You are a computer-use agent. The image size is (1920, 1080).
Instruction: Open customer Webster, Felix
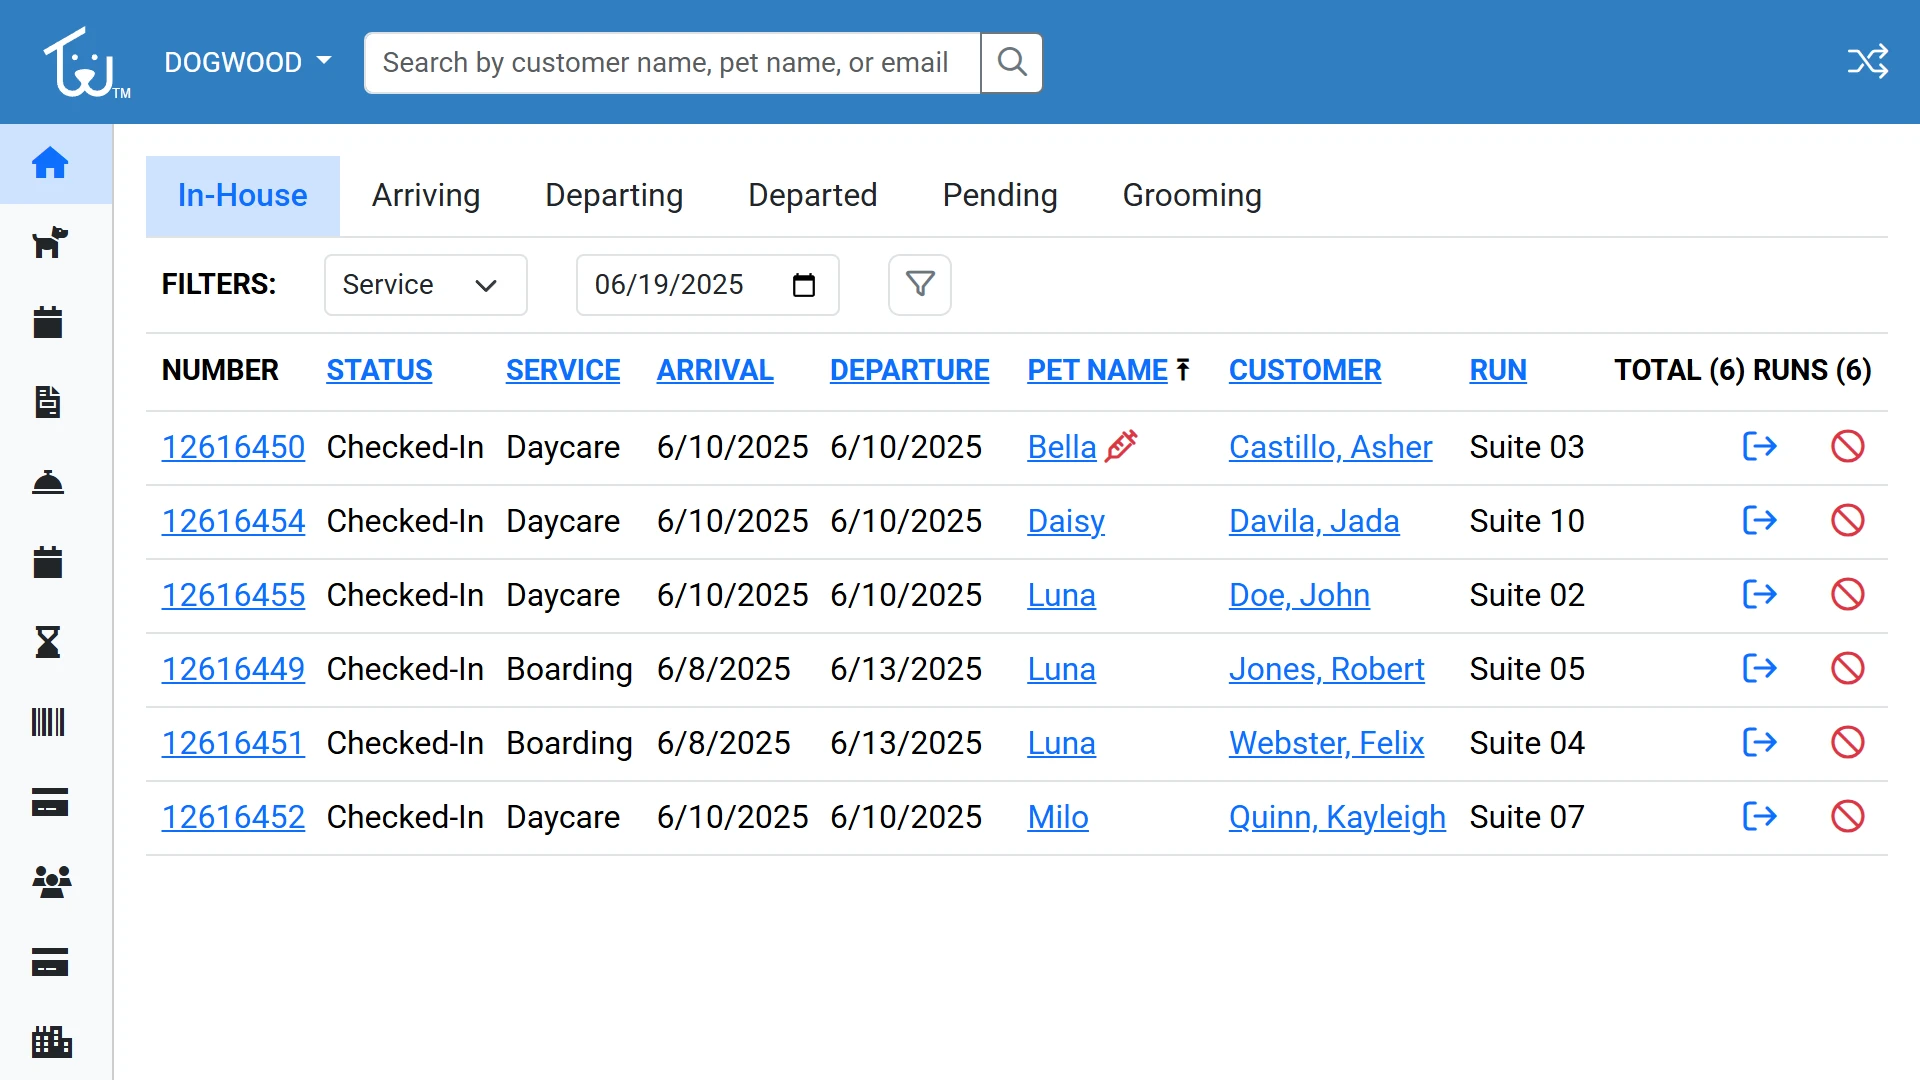point(1326,743)
